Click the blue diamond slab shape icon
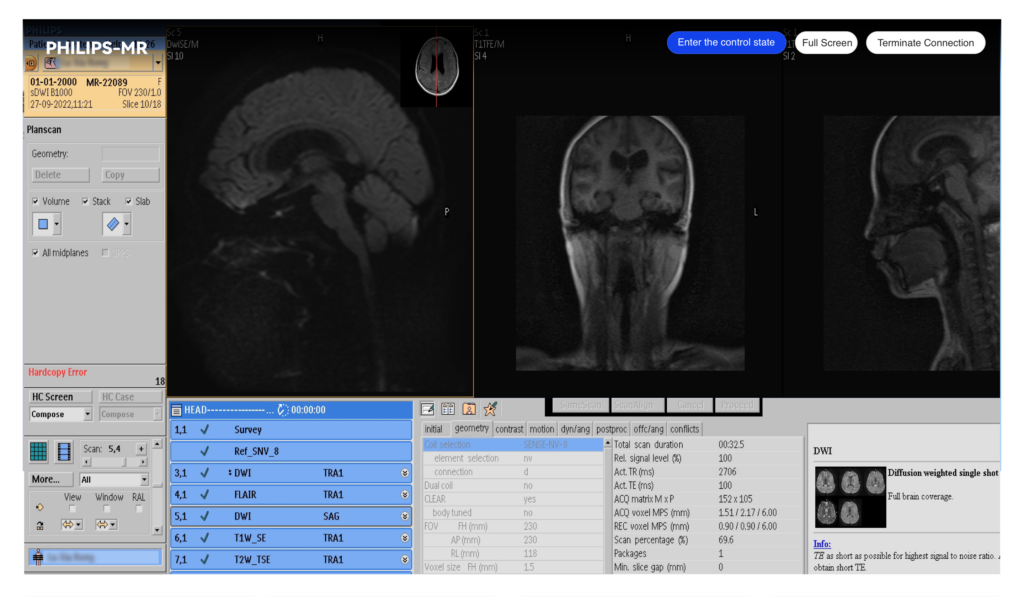 113,224
